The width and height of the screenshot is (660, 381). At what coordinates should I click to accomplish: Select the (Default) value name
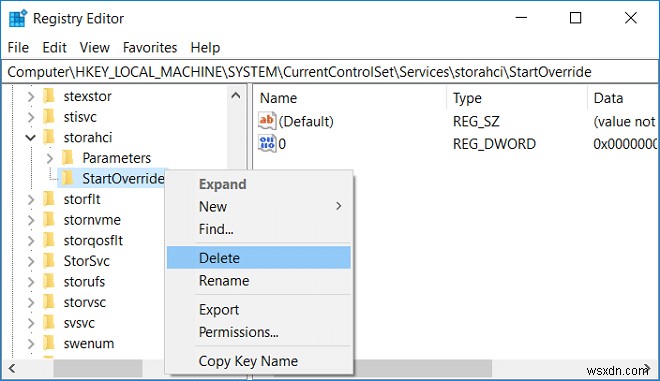pos(306,121)
